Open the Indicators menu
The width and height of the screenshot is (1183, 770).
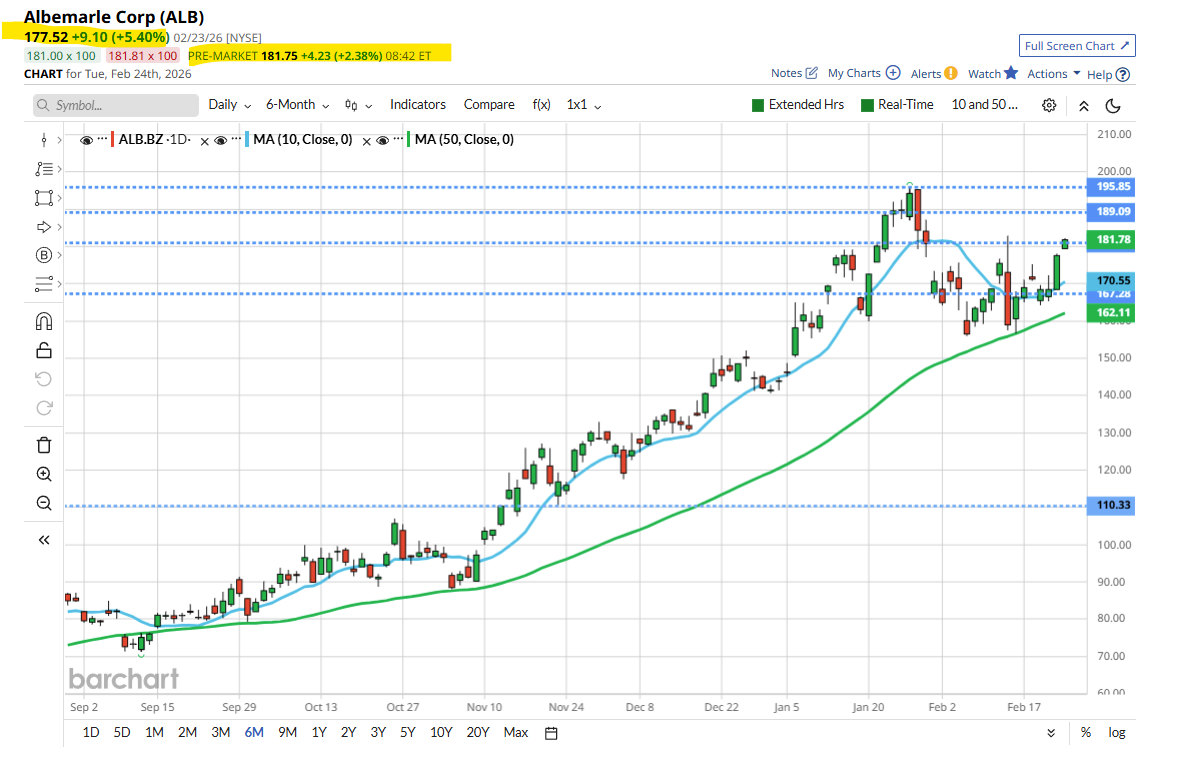coord(417,105)
